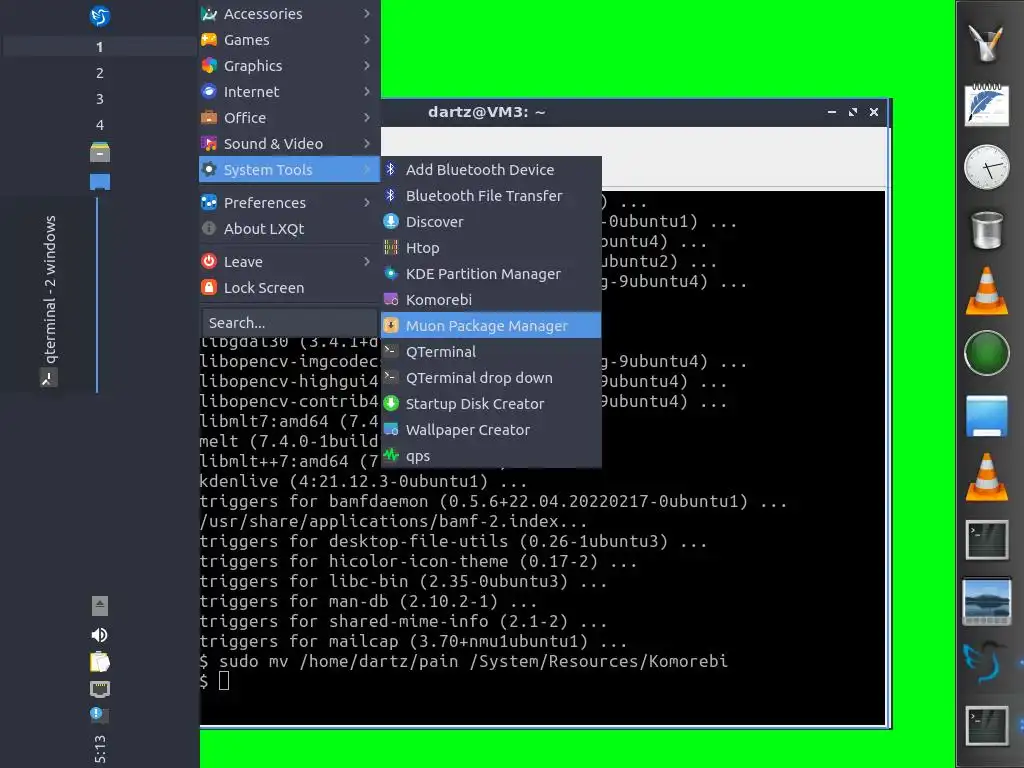Open the trash can in the dock
Image resolution: width=1024 pixels, height=768 pixels.
click(987, 229)
